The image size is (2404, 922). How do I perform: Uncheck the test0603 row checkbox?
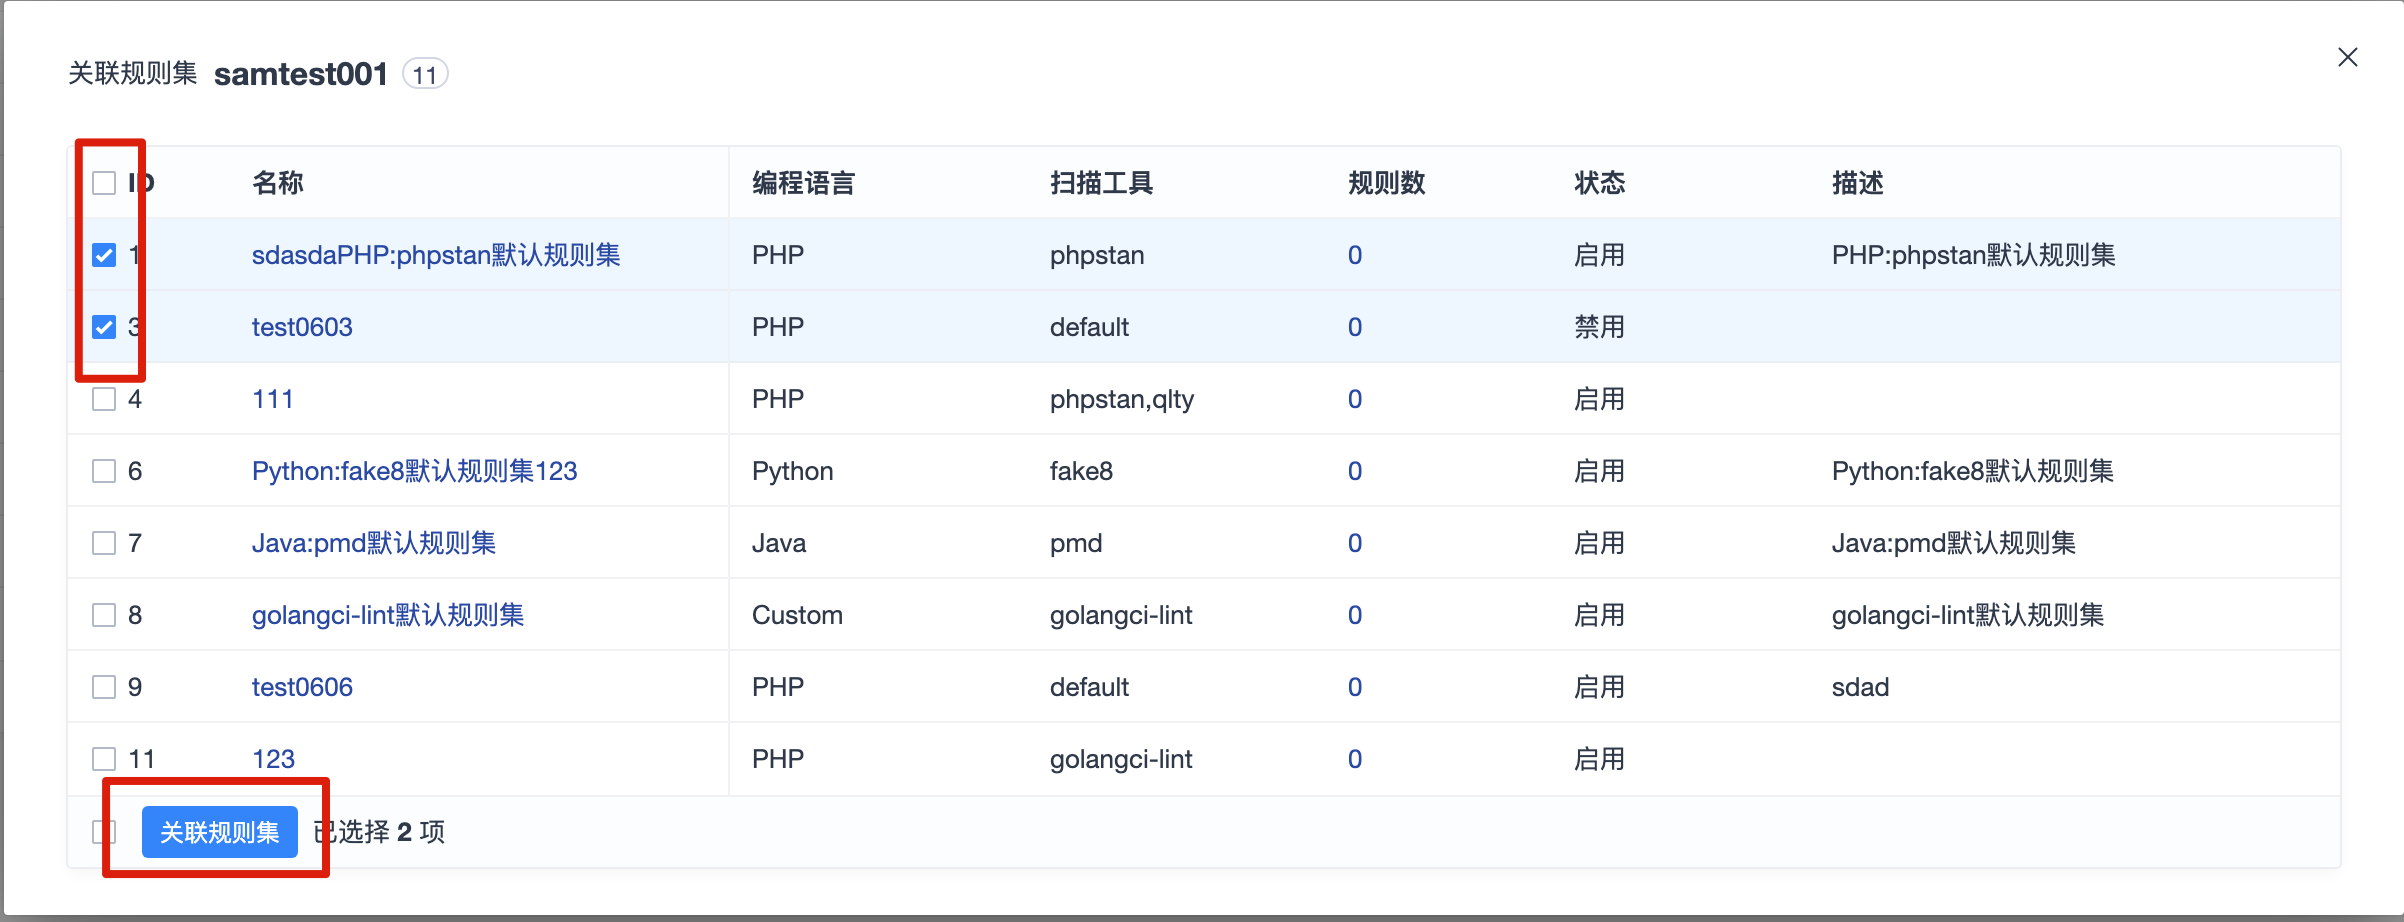coord(104,327)
